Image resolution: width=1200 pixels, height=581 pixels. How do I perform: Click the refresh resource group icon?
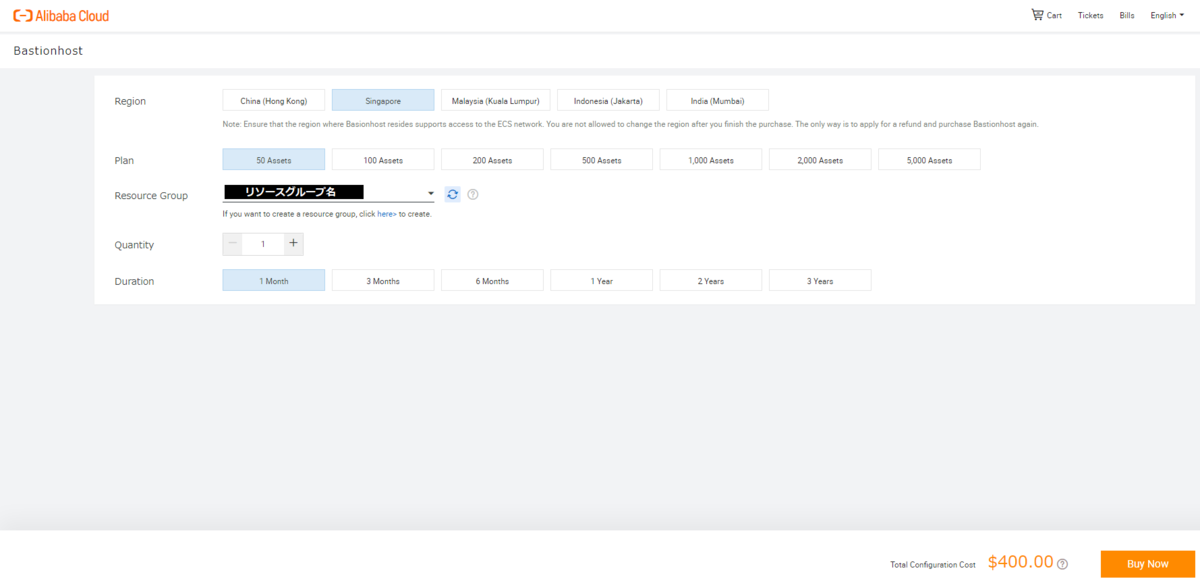point(453,194)
